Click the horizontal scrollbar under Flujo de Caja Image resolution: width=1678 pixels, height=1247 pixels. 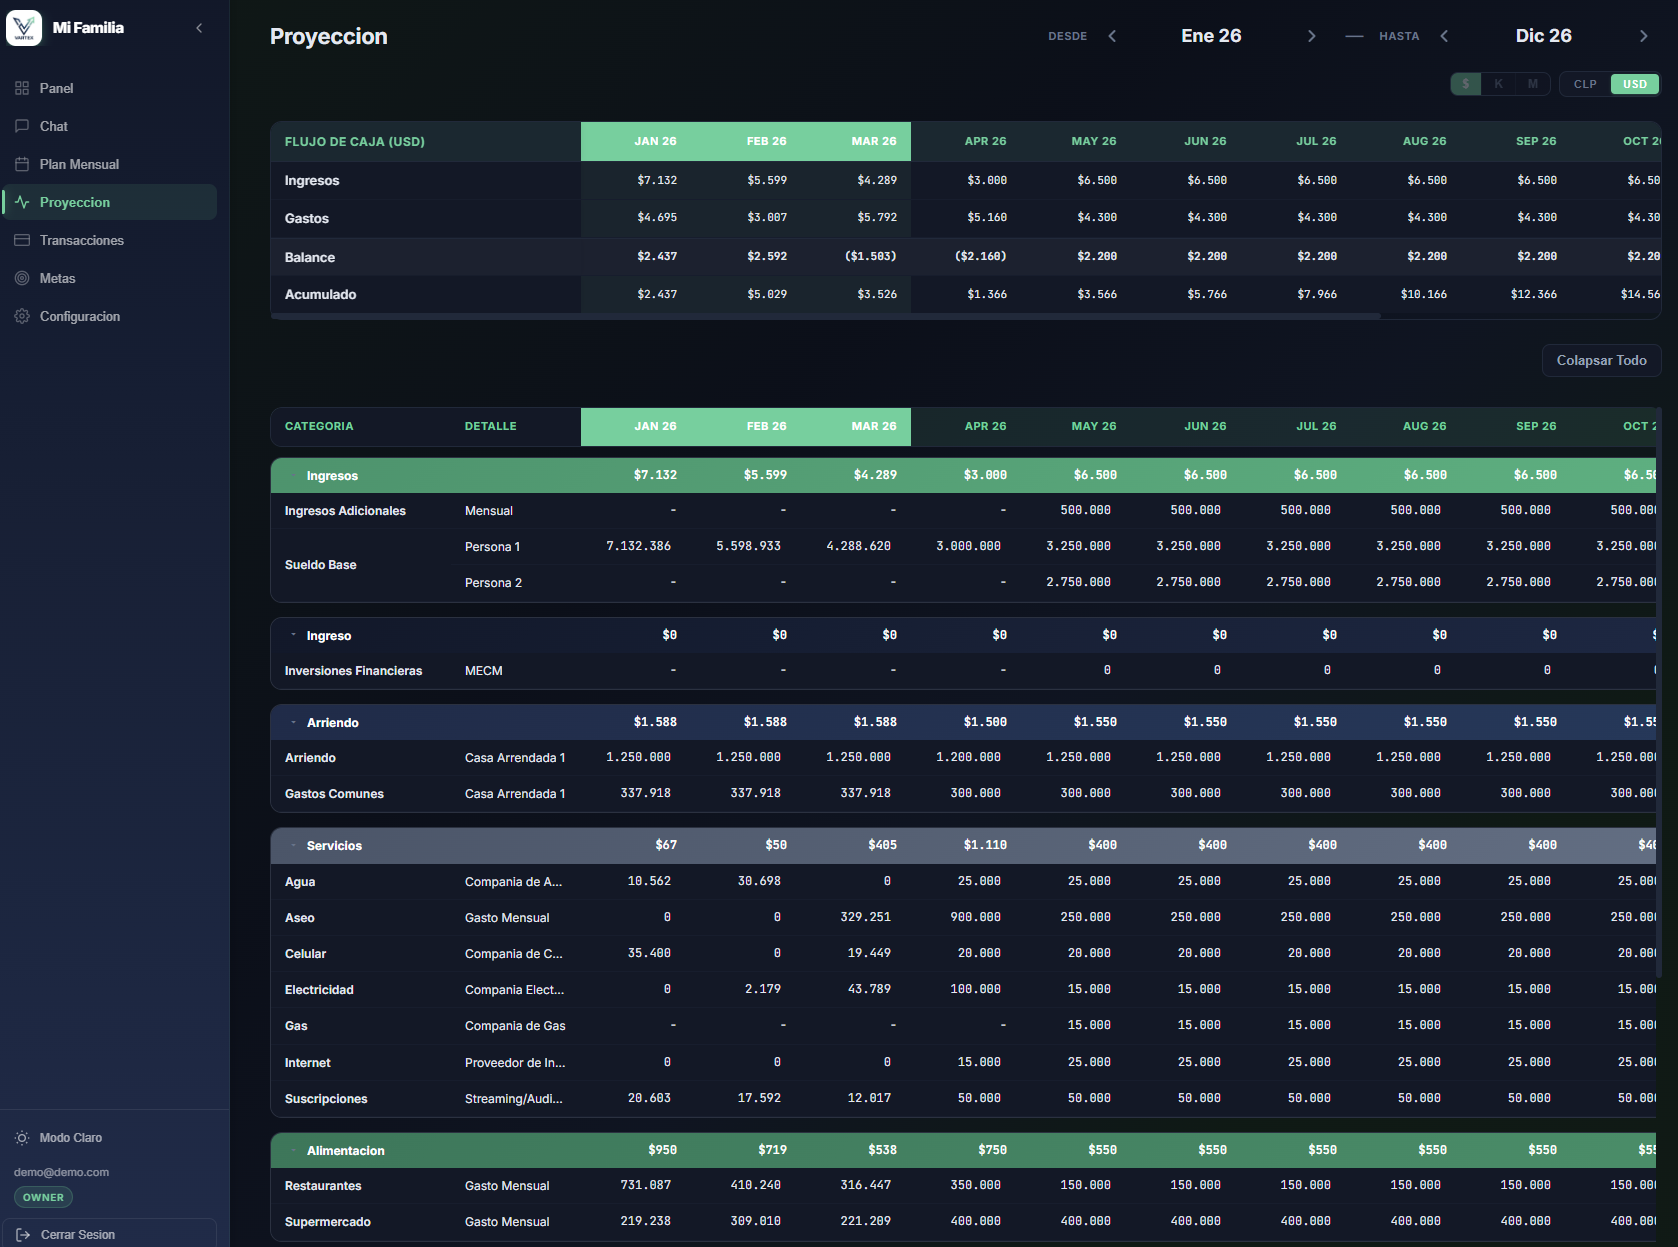(x=825, y=316)
